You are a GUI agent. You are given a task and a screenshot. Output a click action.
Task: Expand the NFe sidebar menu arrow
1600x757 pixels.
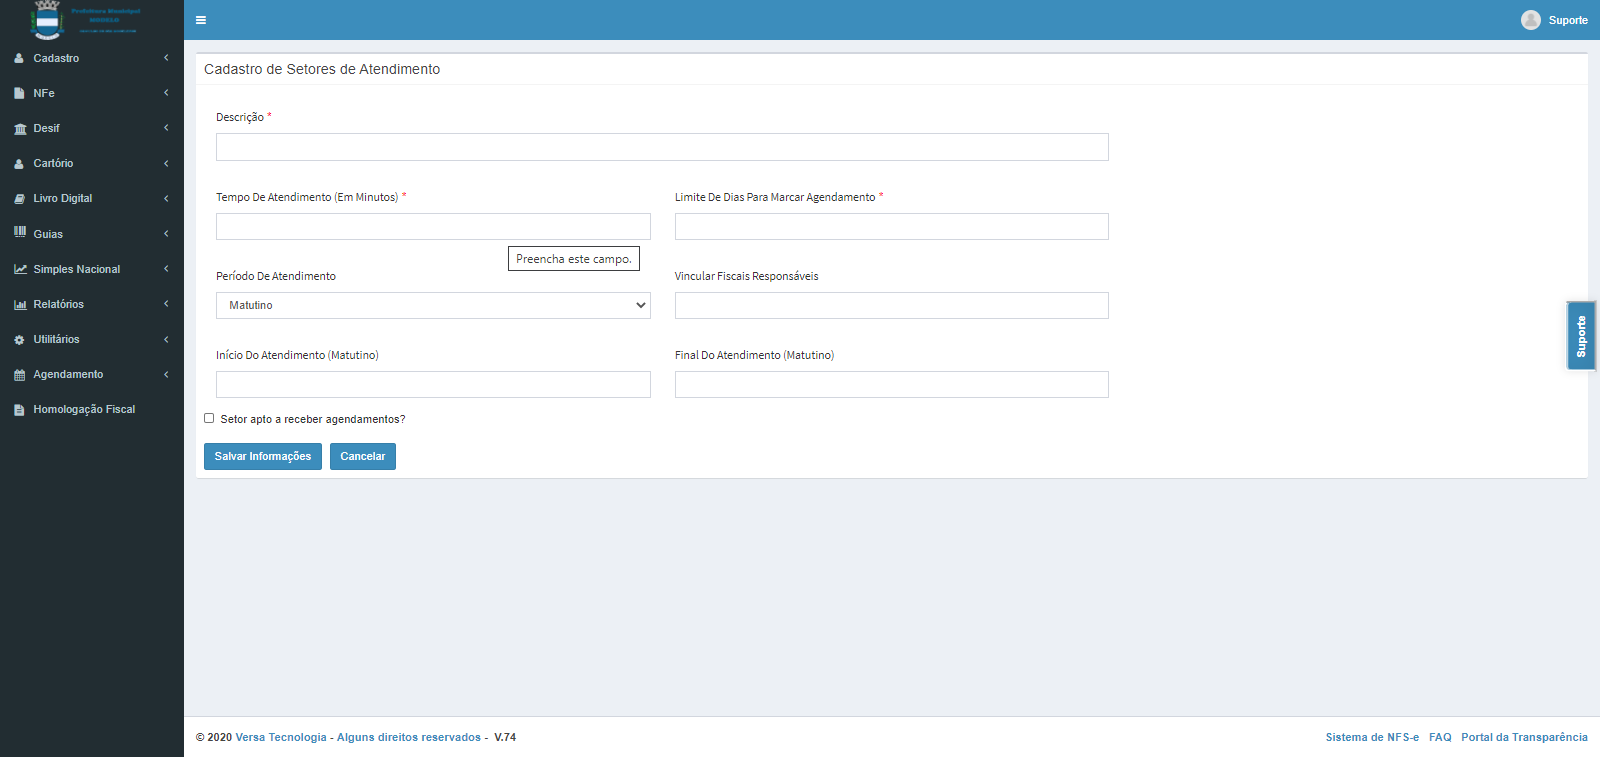(x=166, y=93)
